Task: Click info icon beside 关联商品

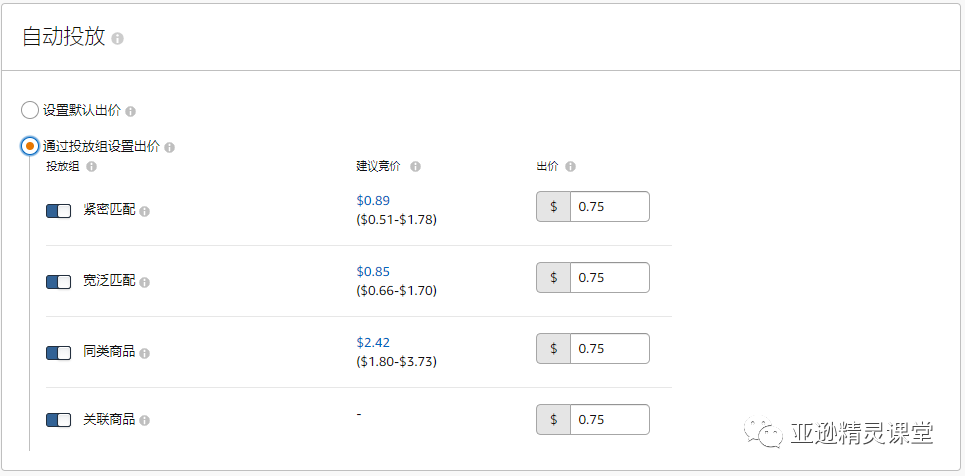Action: click(x=145, y=421)
